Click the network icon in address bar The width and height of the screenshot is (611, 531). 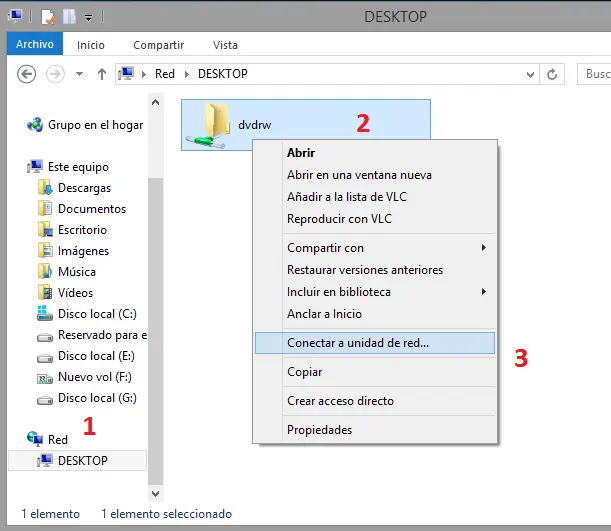[126, 74]
